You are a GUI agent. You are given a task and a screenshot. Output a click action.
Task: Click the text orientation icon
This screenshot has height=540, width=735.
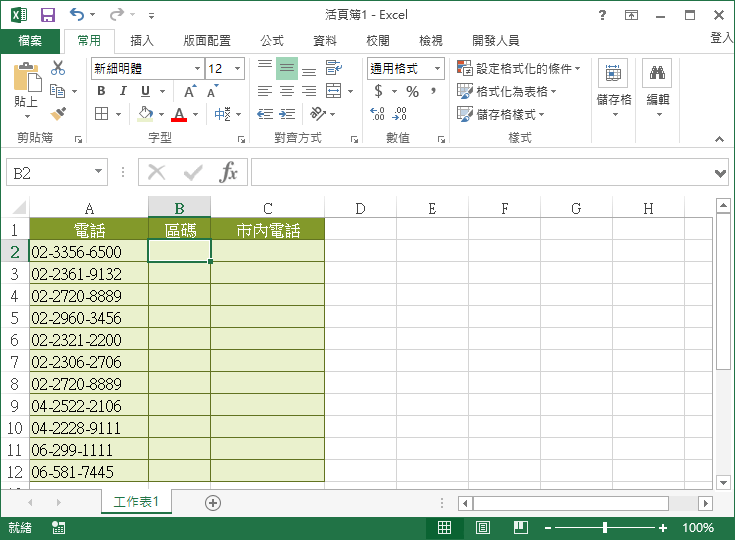[x=318, y=114]
